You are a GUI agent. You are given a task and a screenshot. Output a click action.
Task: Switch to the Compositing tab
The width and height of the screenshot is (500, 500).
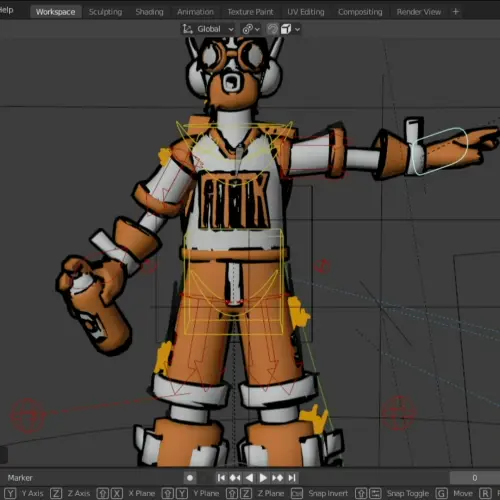point(360,12)
